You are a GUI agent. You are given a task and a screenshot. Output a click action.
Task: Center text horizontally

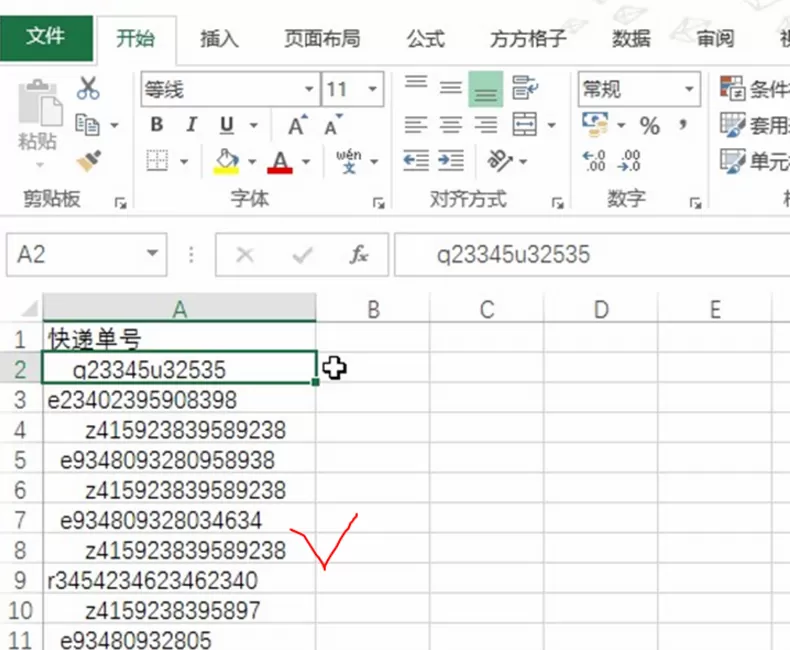(x=450, y=124)
